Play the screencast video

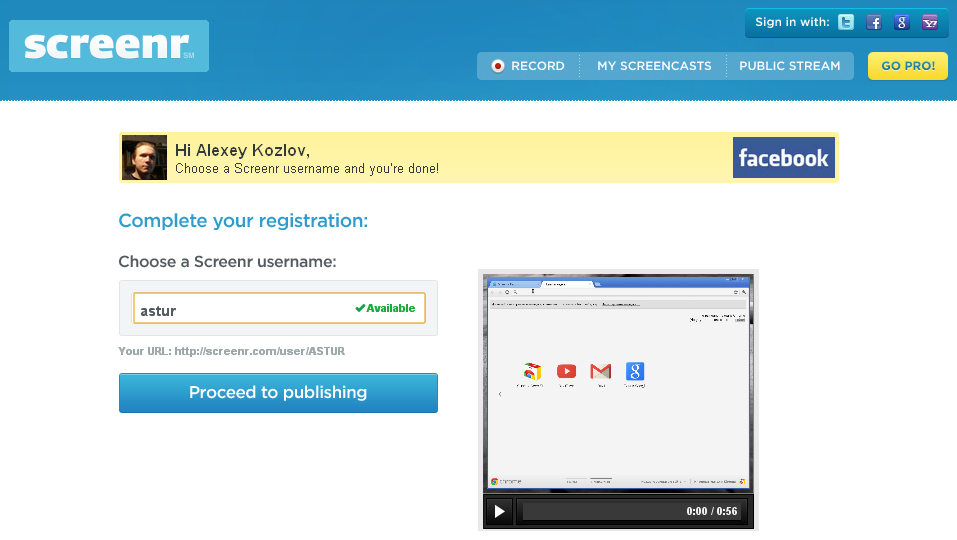499,511
